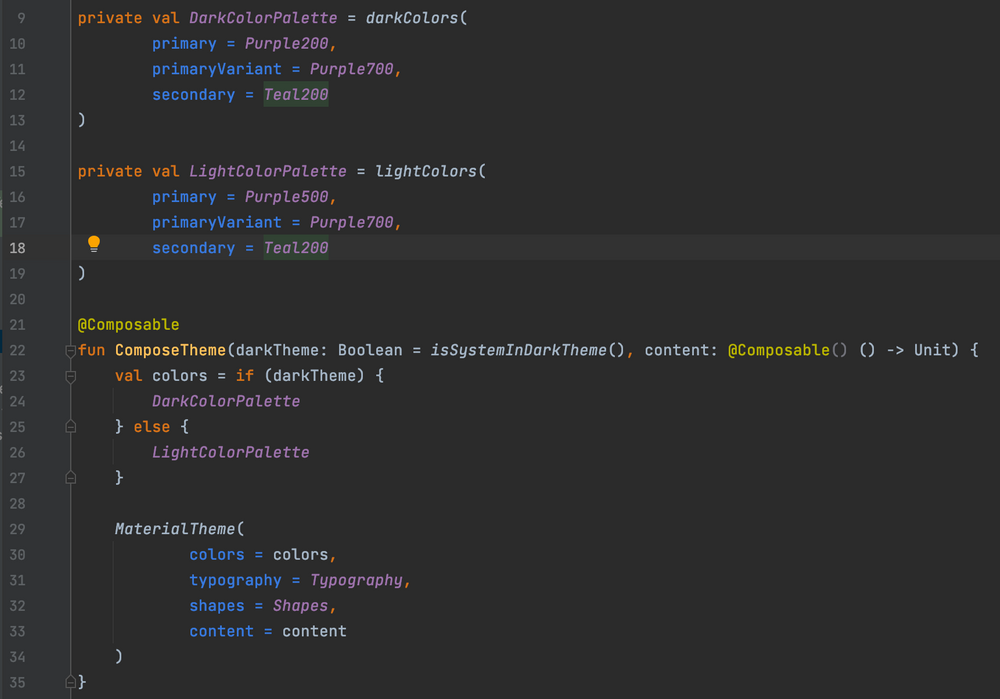Viewport: 1000px width, 699px height.
Task: Place the cursor on the MaterialTheme call
Action: click(x=175, y=529)
